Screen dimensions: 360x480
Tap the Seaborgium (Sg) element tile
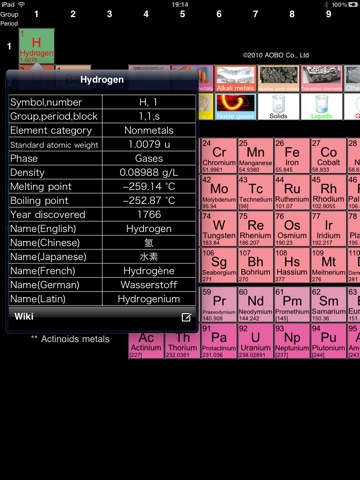[x=219, y=265]
